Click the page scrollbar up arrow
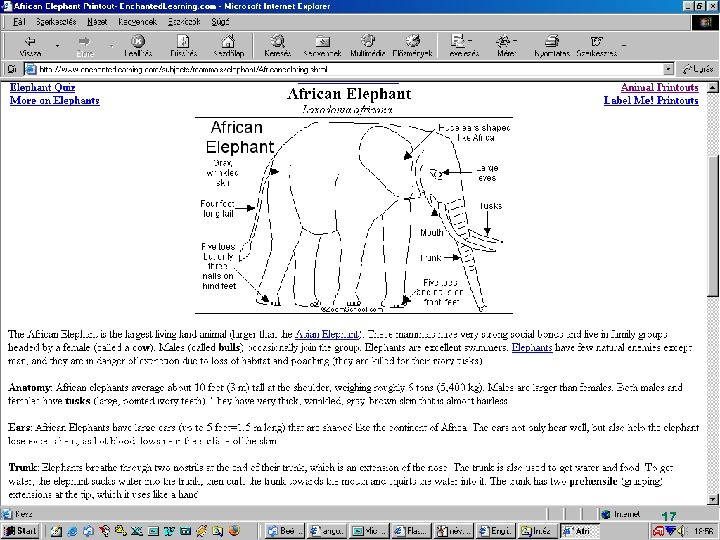 click(712, 87)
